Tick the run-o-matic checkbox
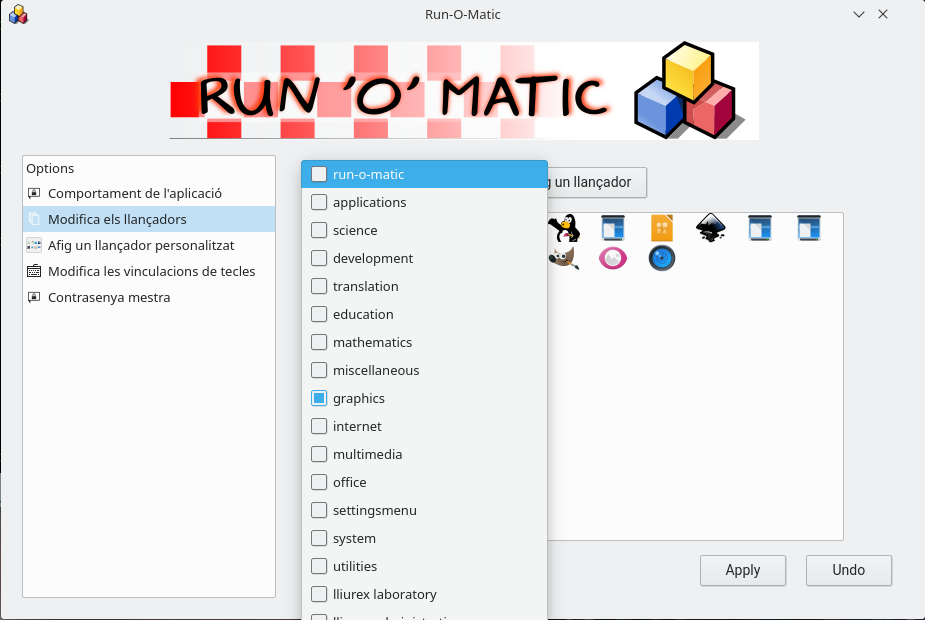Viewport: 925px width, 620px height. pos(319,174)
